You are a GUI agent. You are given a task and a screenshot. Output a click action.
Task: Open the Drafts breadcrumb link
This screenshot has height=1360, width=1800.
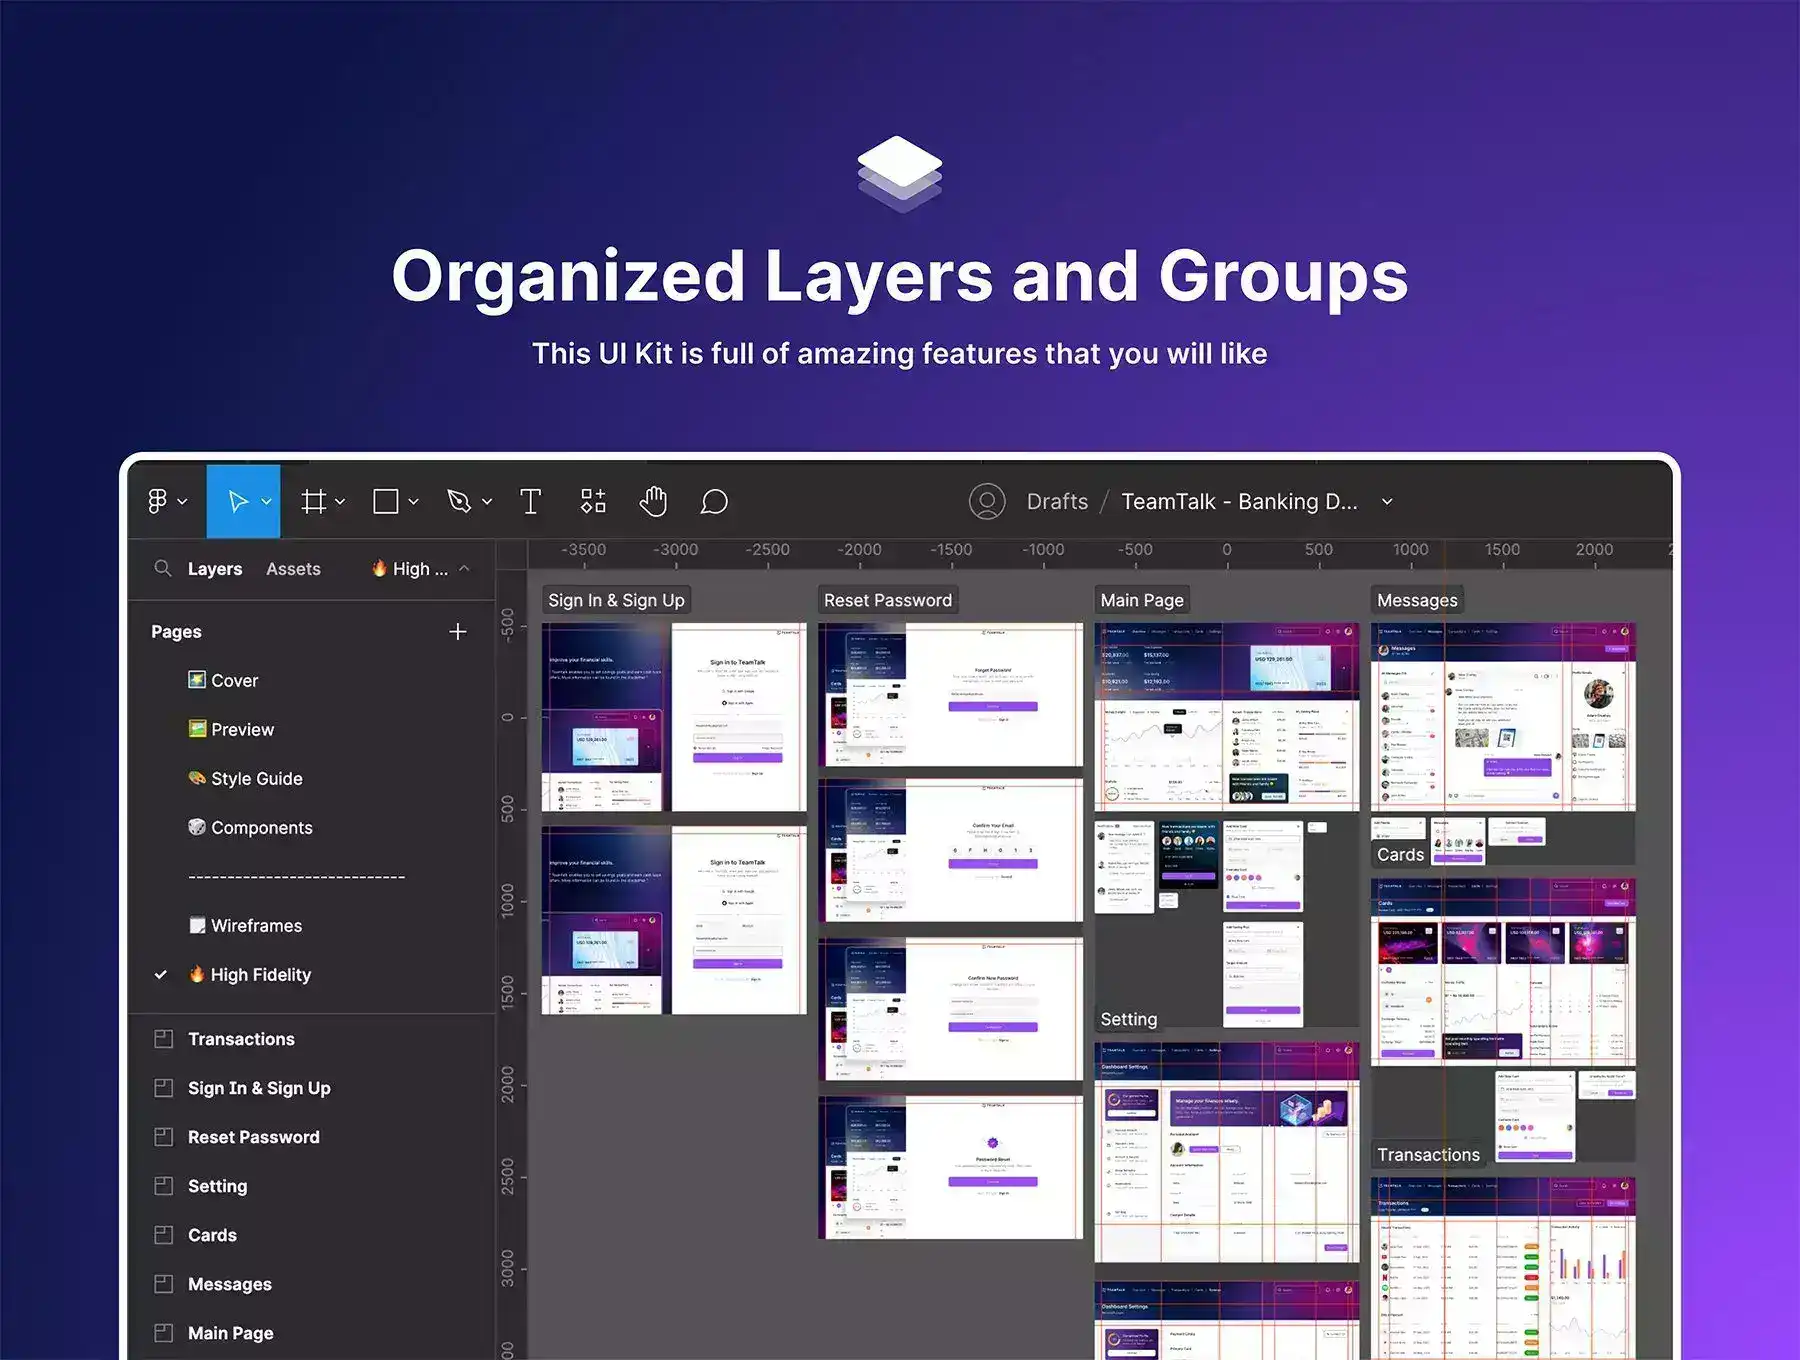tap(1057, 502)
